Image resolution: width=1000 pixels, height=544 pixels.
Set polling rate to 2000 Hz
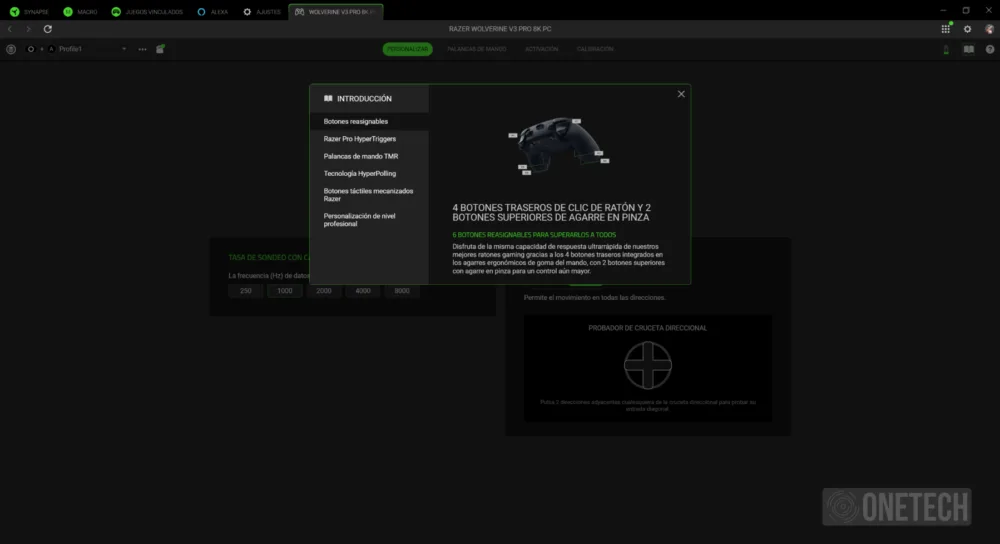(323, 291)
